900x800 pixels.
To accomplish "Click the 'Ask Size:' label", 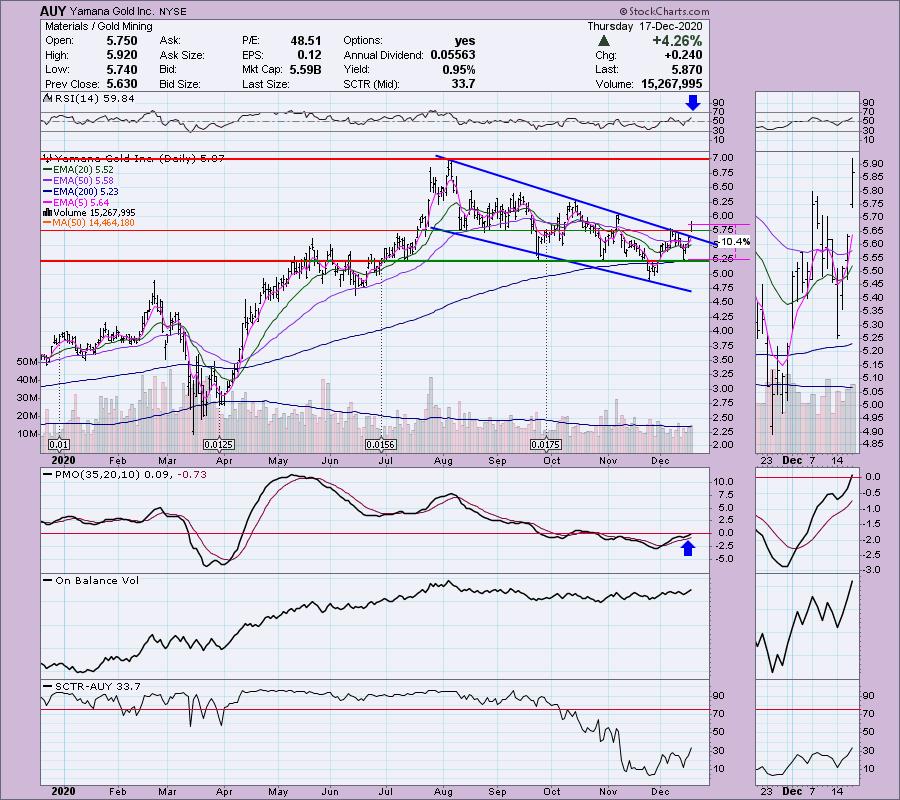I will tap(182, 55).
